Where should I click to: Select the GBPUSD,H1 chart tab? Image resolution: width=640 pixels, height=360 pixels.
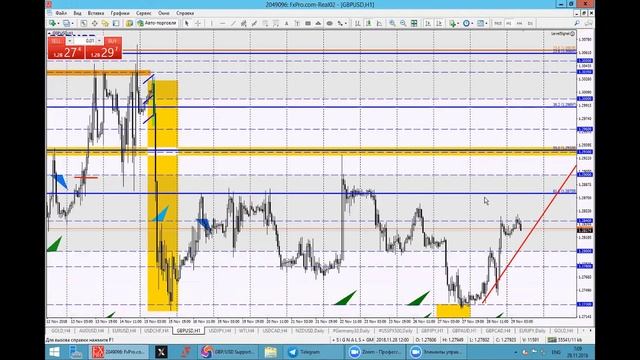coord(189,331)
